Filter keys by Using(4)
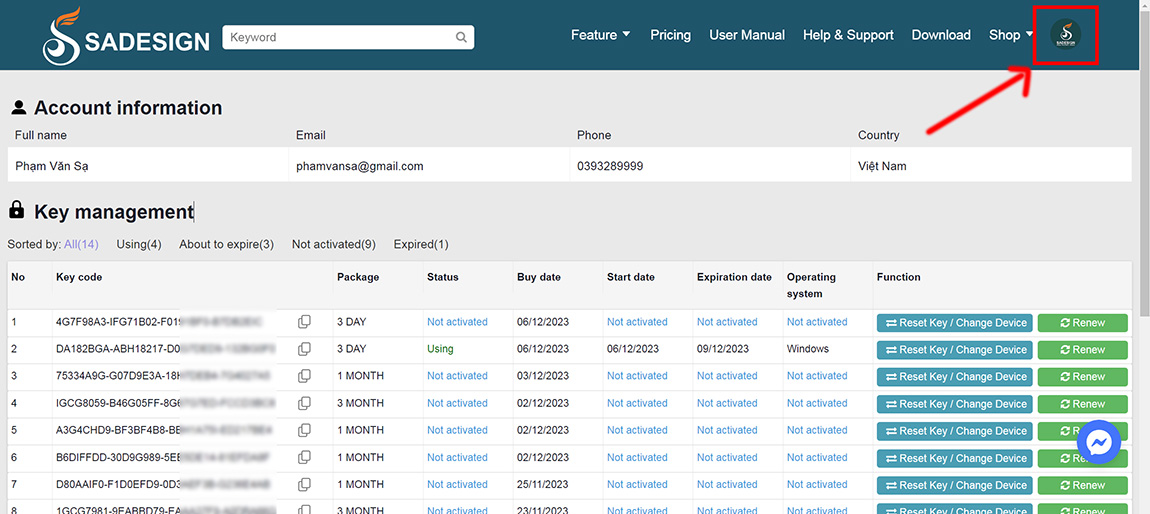The height and width of the screenshot is (514, 1150). (139, 244)
